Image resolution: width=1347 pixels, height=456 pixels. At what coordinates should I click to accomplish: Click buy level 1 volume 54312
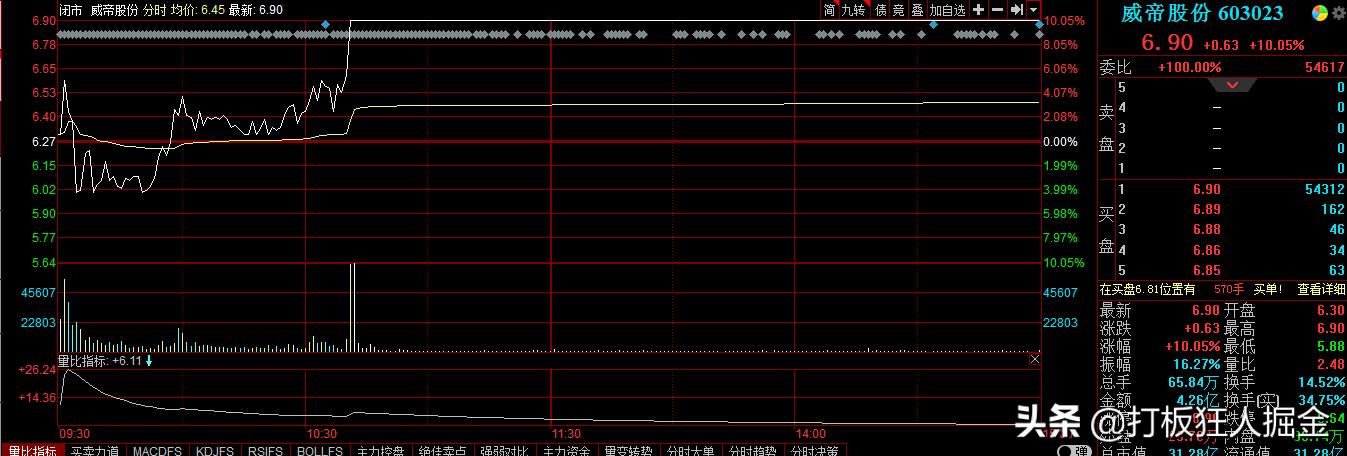pyautogui.click(x=1325, y=189)
